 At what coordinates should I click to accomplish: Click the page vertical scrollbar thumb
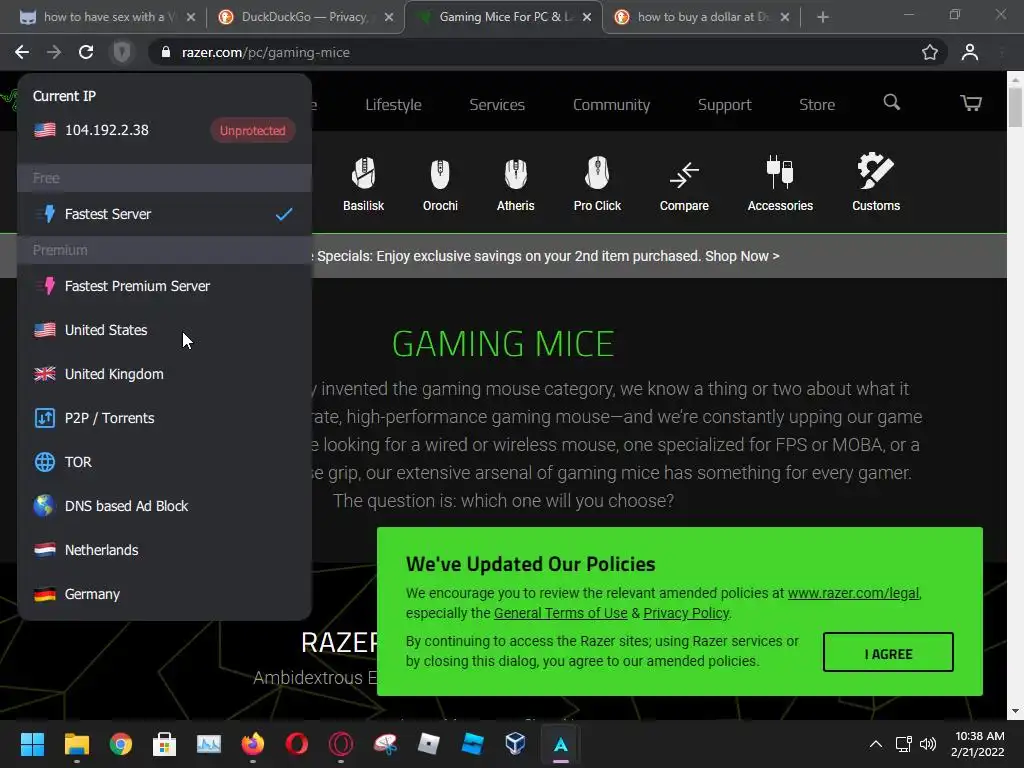coord(1015,106)
